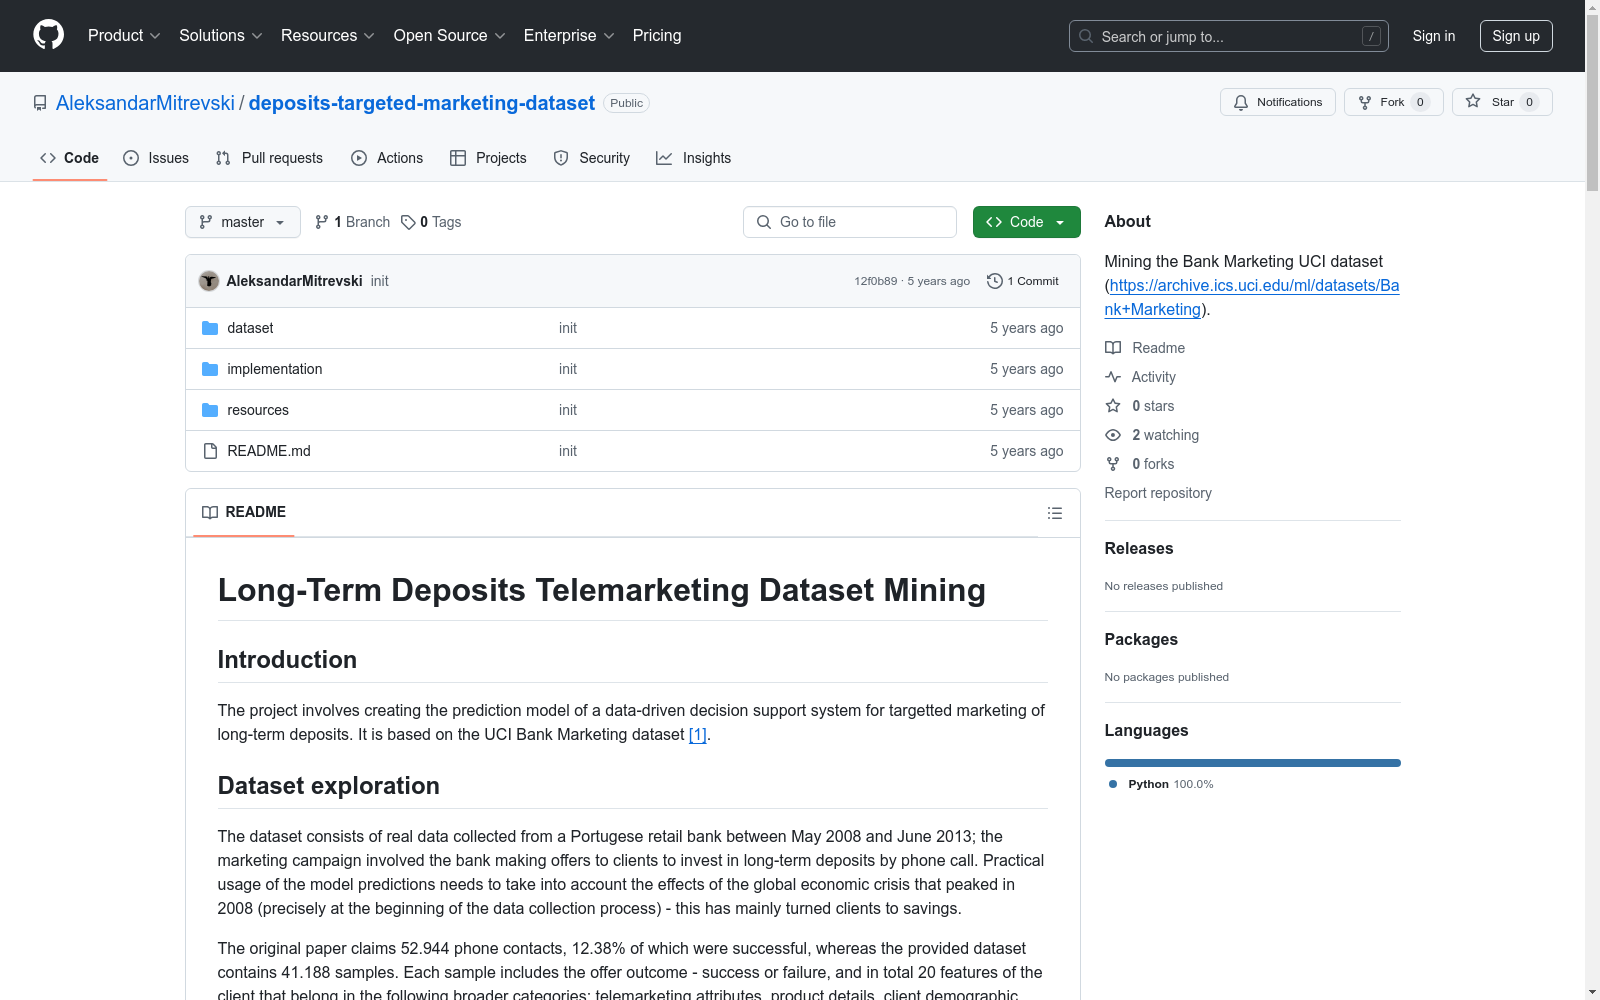Click the history clock icon by 1 Commit
The image size is (1600, 1000).
pos(994,281)
